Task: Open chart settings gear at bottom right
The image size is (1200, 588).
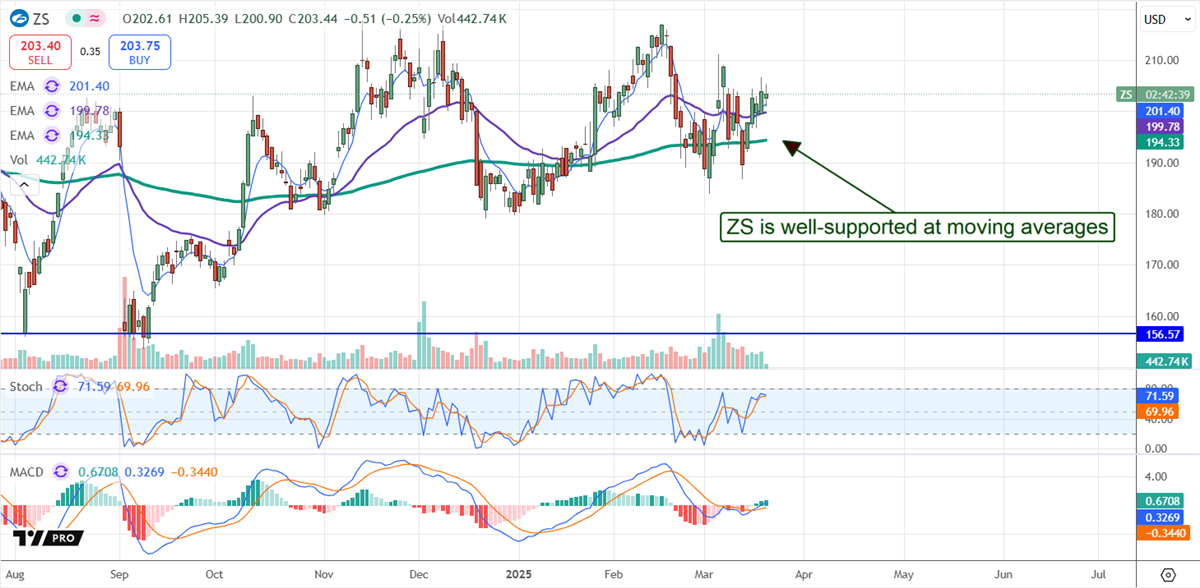Action: click(1166, 575)
